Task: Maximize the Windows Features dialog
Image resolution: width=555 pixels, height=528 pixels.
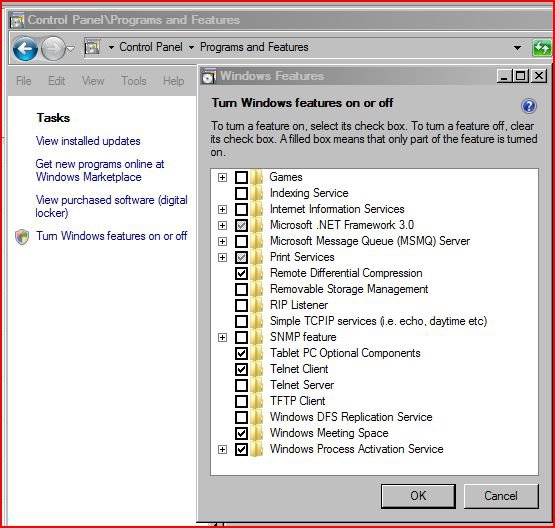Action: click(521, 76)
